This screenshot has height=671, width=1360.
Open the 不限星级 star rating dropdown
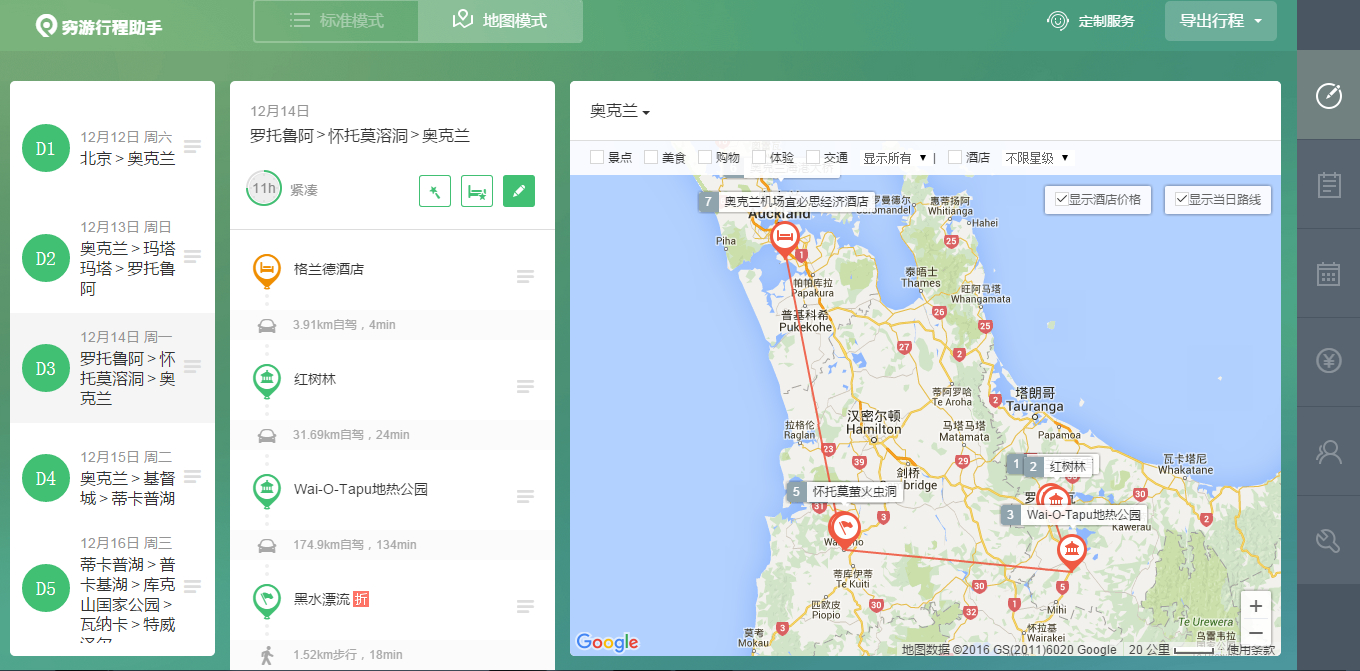(1037, 158)
